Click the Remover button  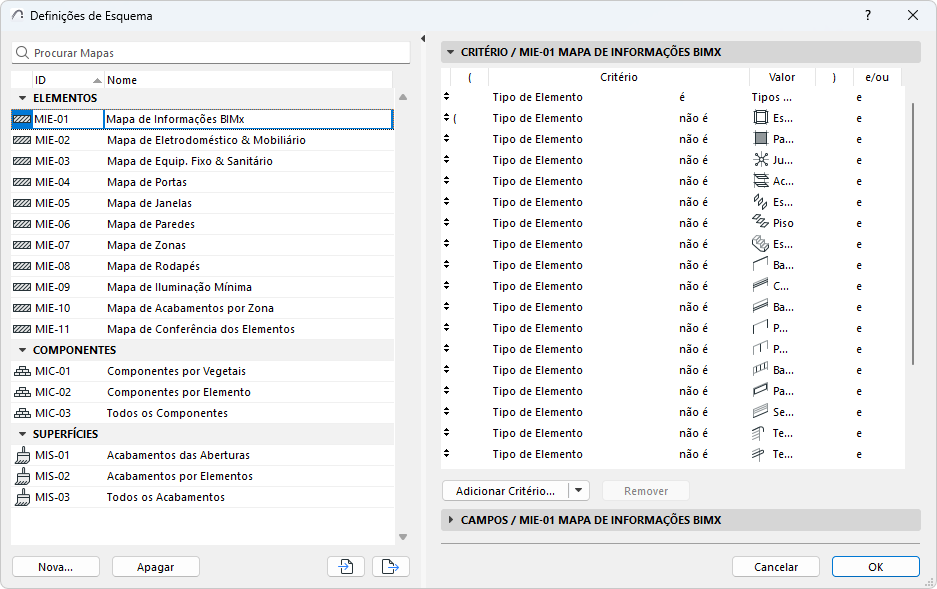(x=645, y=491)
